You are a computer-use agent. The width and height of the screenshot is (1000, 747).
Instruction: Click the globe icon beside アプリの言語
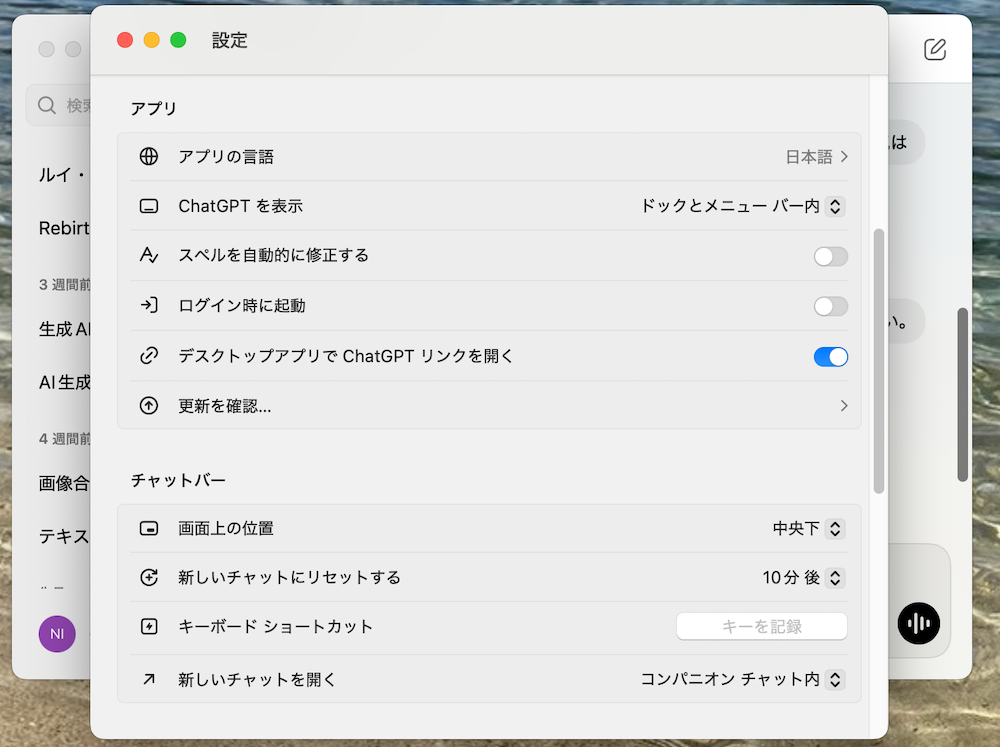149,157
